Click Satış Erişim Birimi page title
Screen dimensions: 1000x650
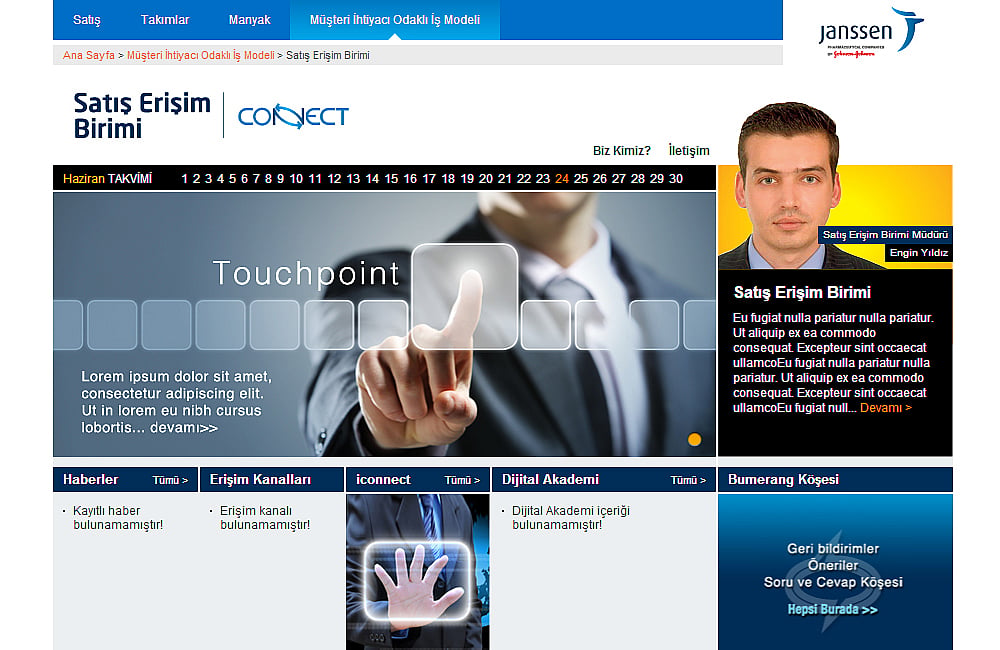[x=142, y=115]
